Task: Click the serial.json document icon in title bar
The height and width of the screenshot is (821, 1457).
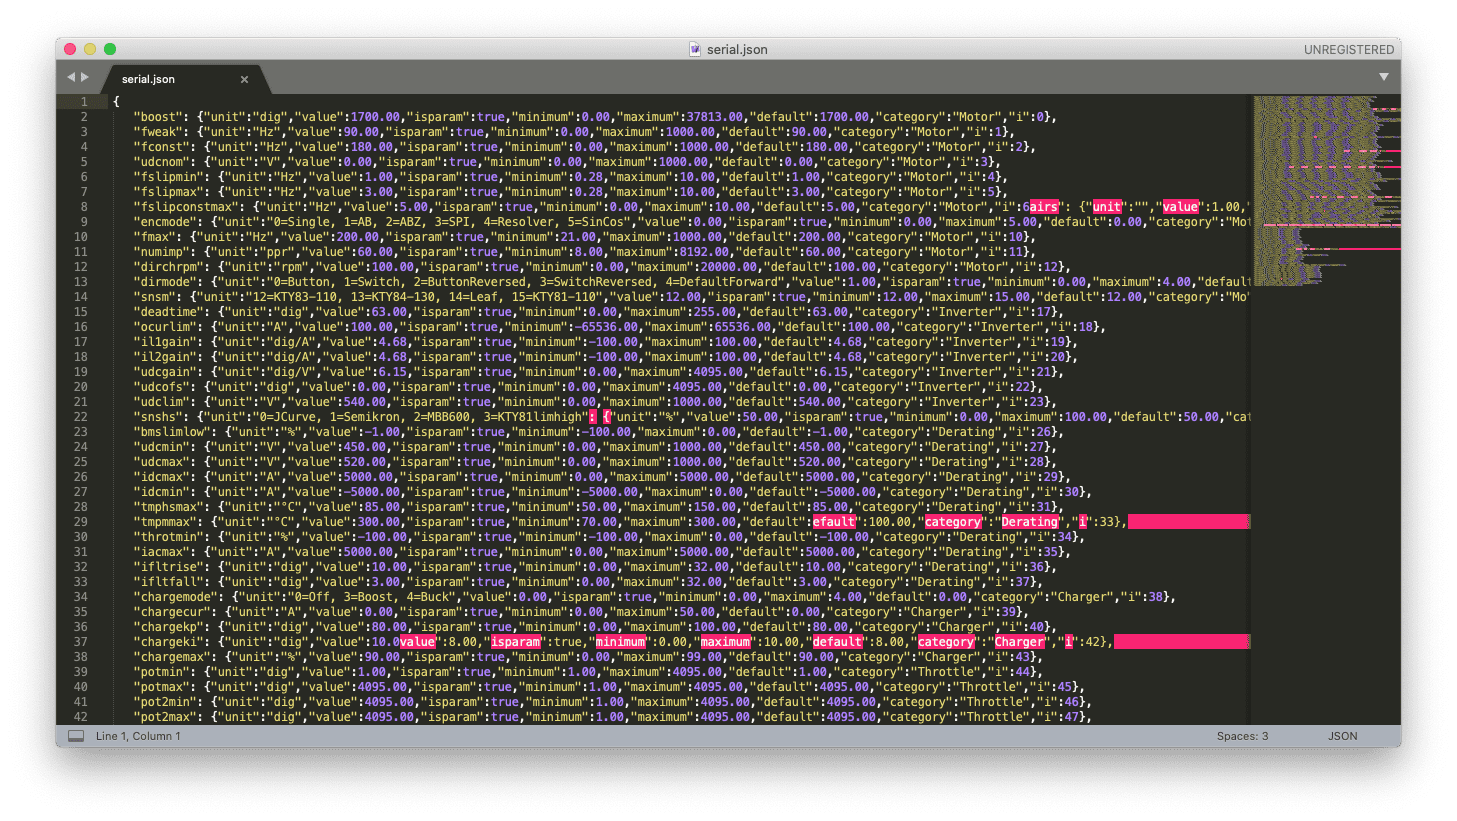Action: point(695,49)
